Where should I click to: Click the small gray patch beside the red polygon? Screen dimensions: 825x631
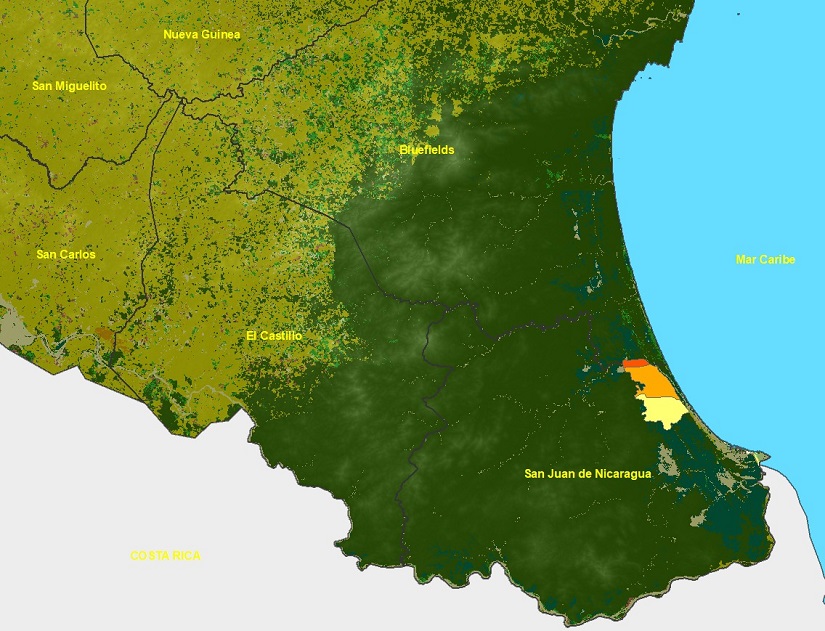[620, 368]
